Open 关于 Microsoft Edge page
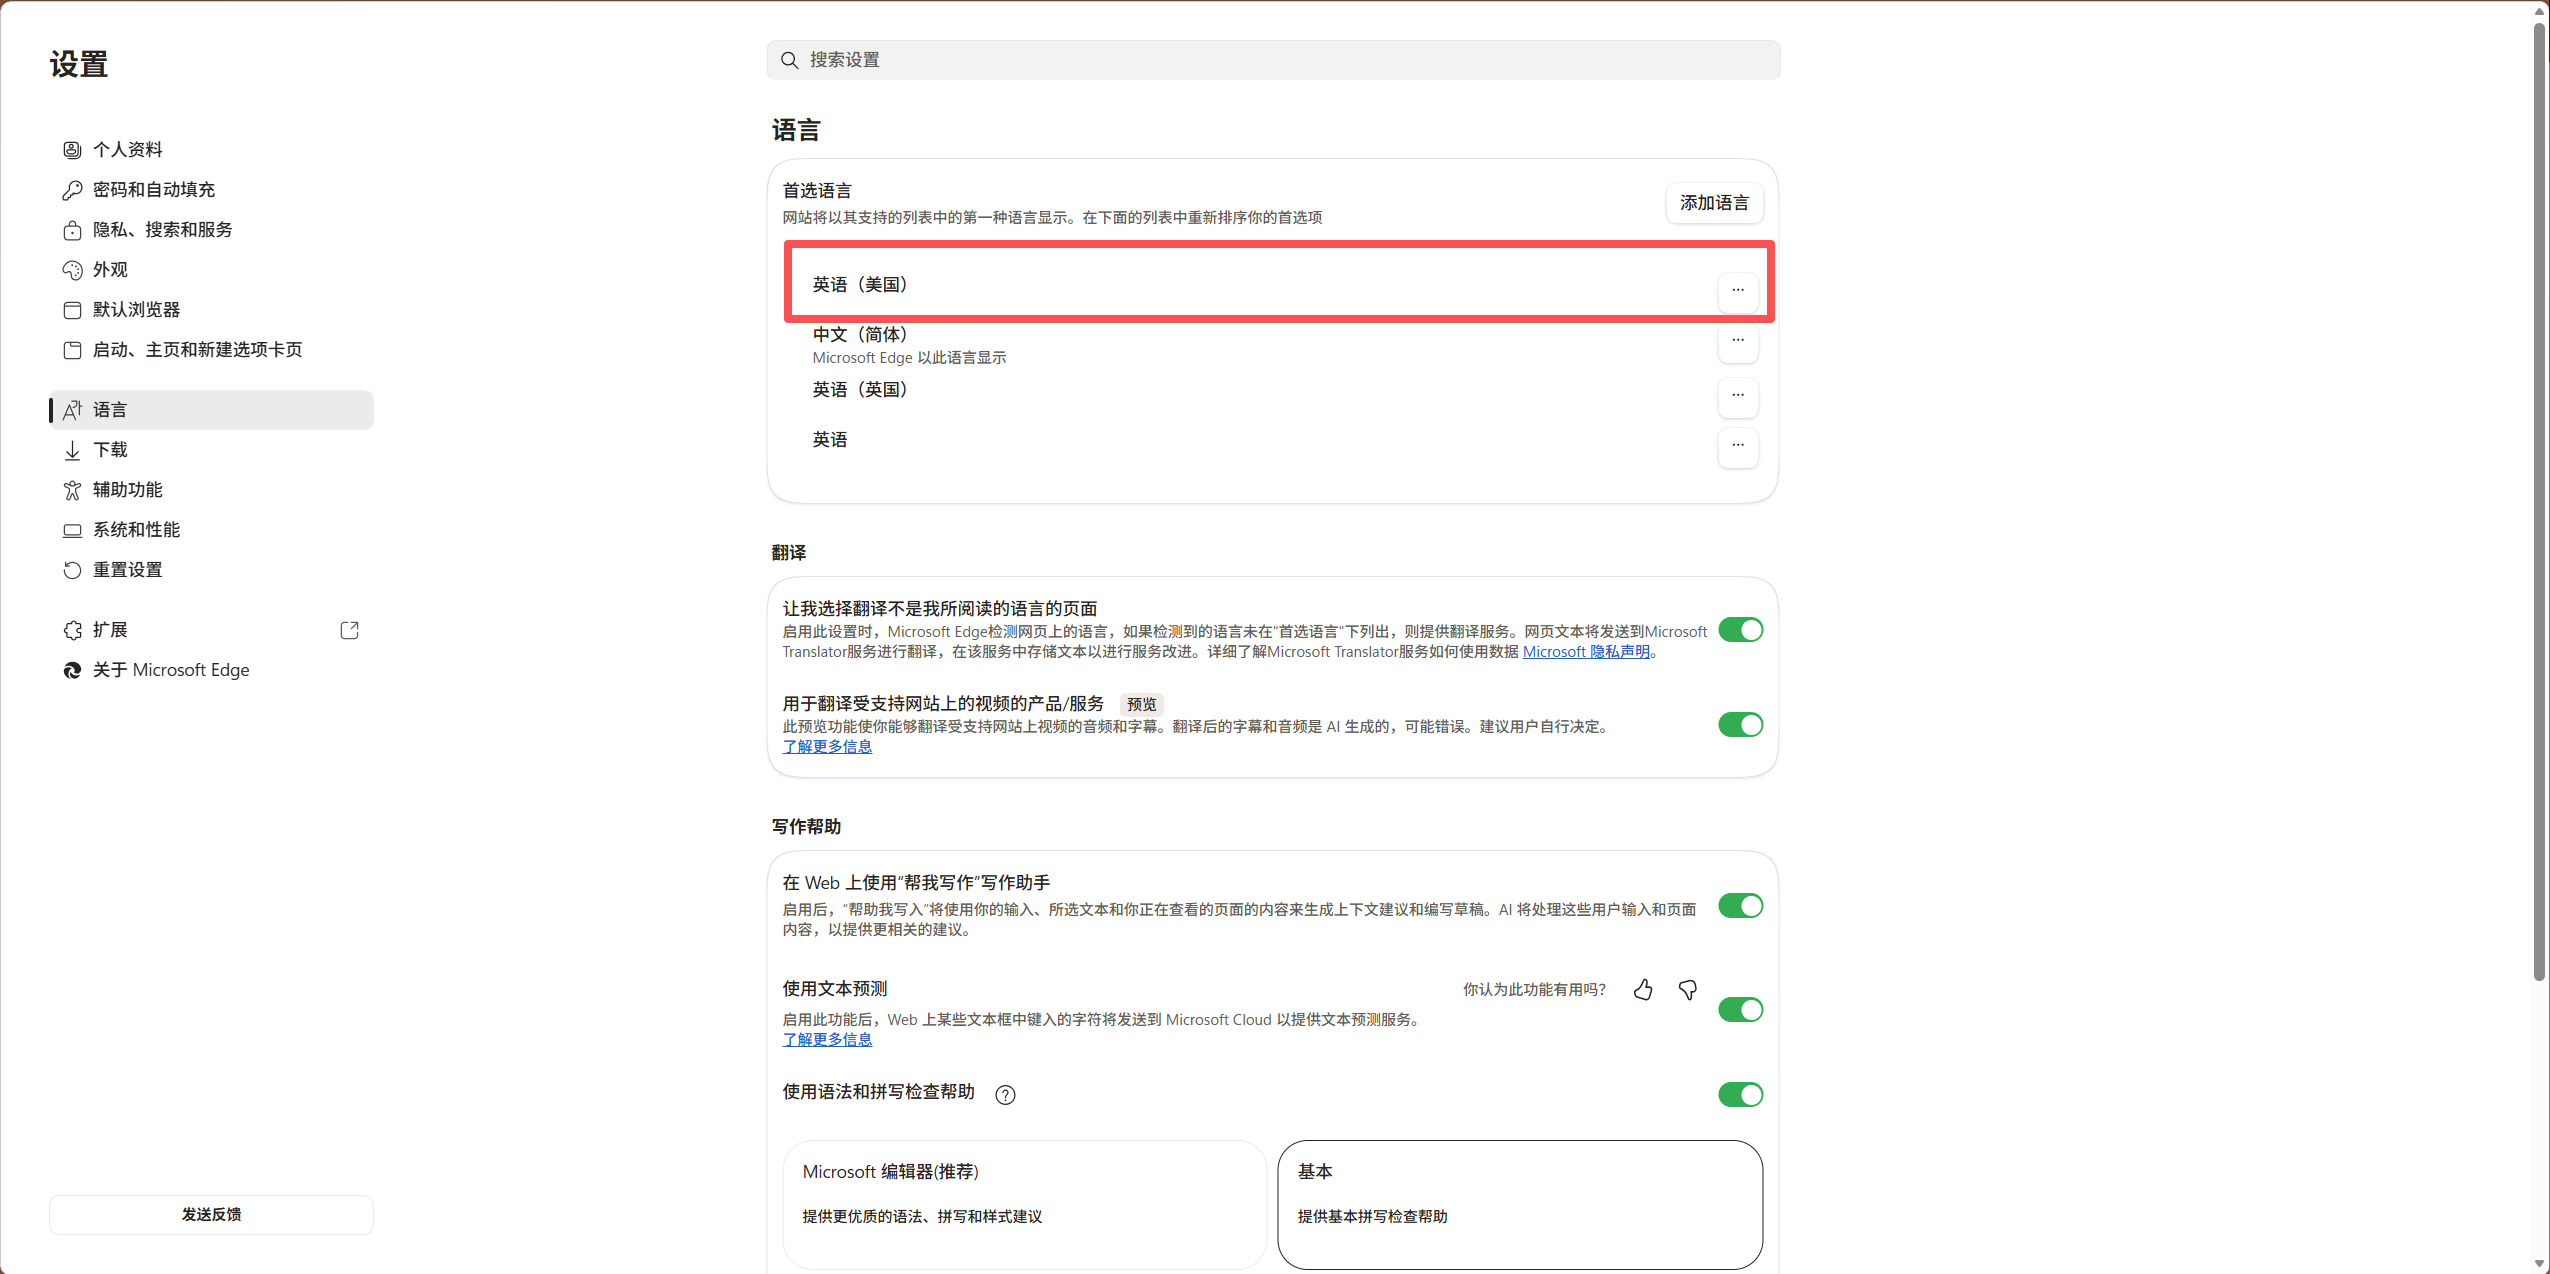The width and height of the screenshot is (2550, 1274). coord(211,670)
